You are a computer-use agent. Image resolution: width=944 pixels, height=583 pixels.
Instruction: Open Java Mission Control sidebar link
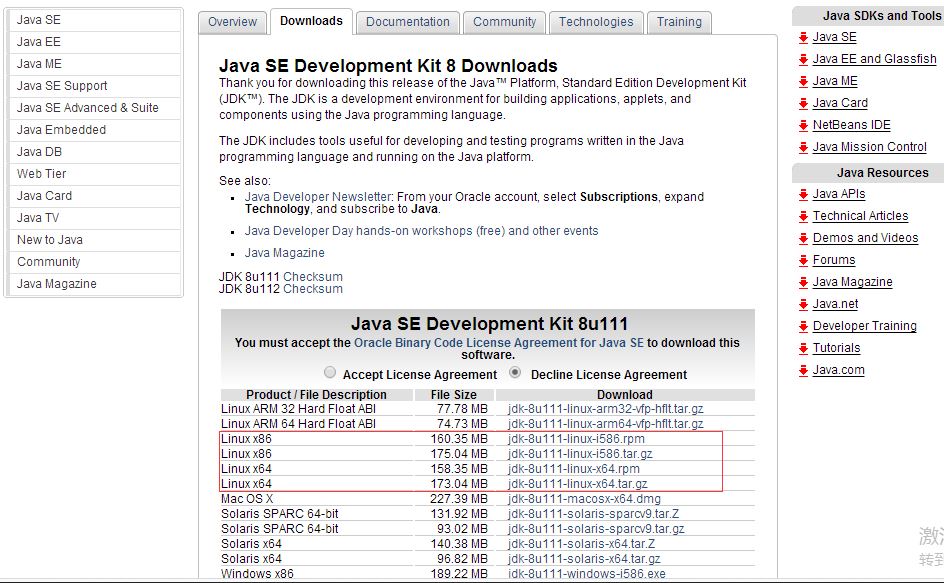click(x=869, y=147)
